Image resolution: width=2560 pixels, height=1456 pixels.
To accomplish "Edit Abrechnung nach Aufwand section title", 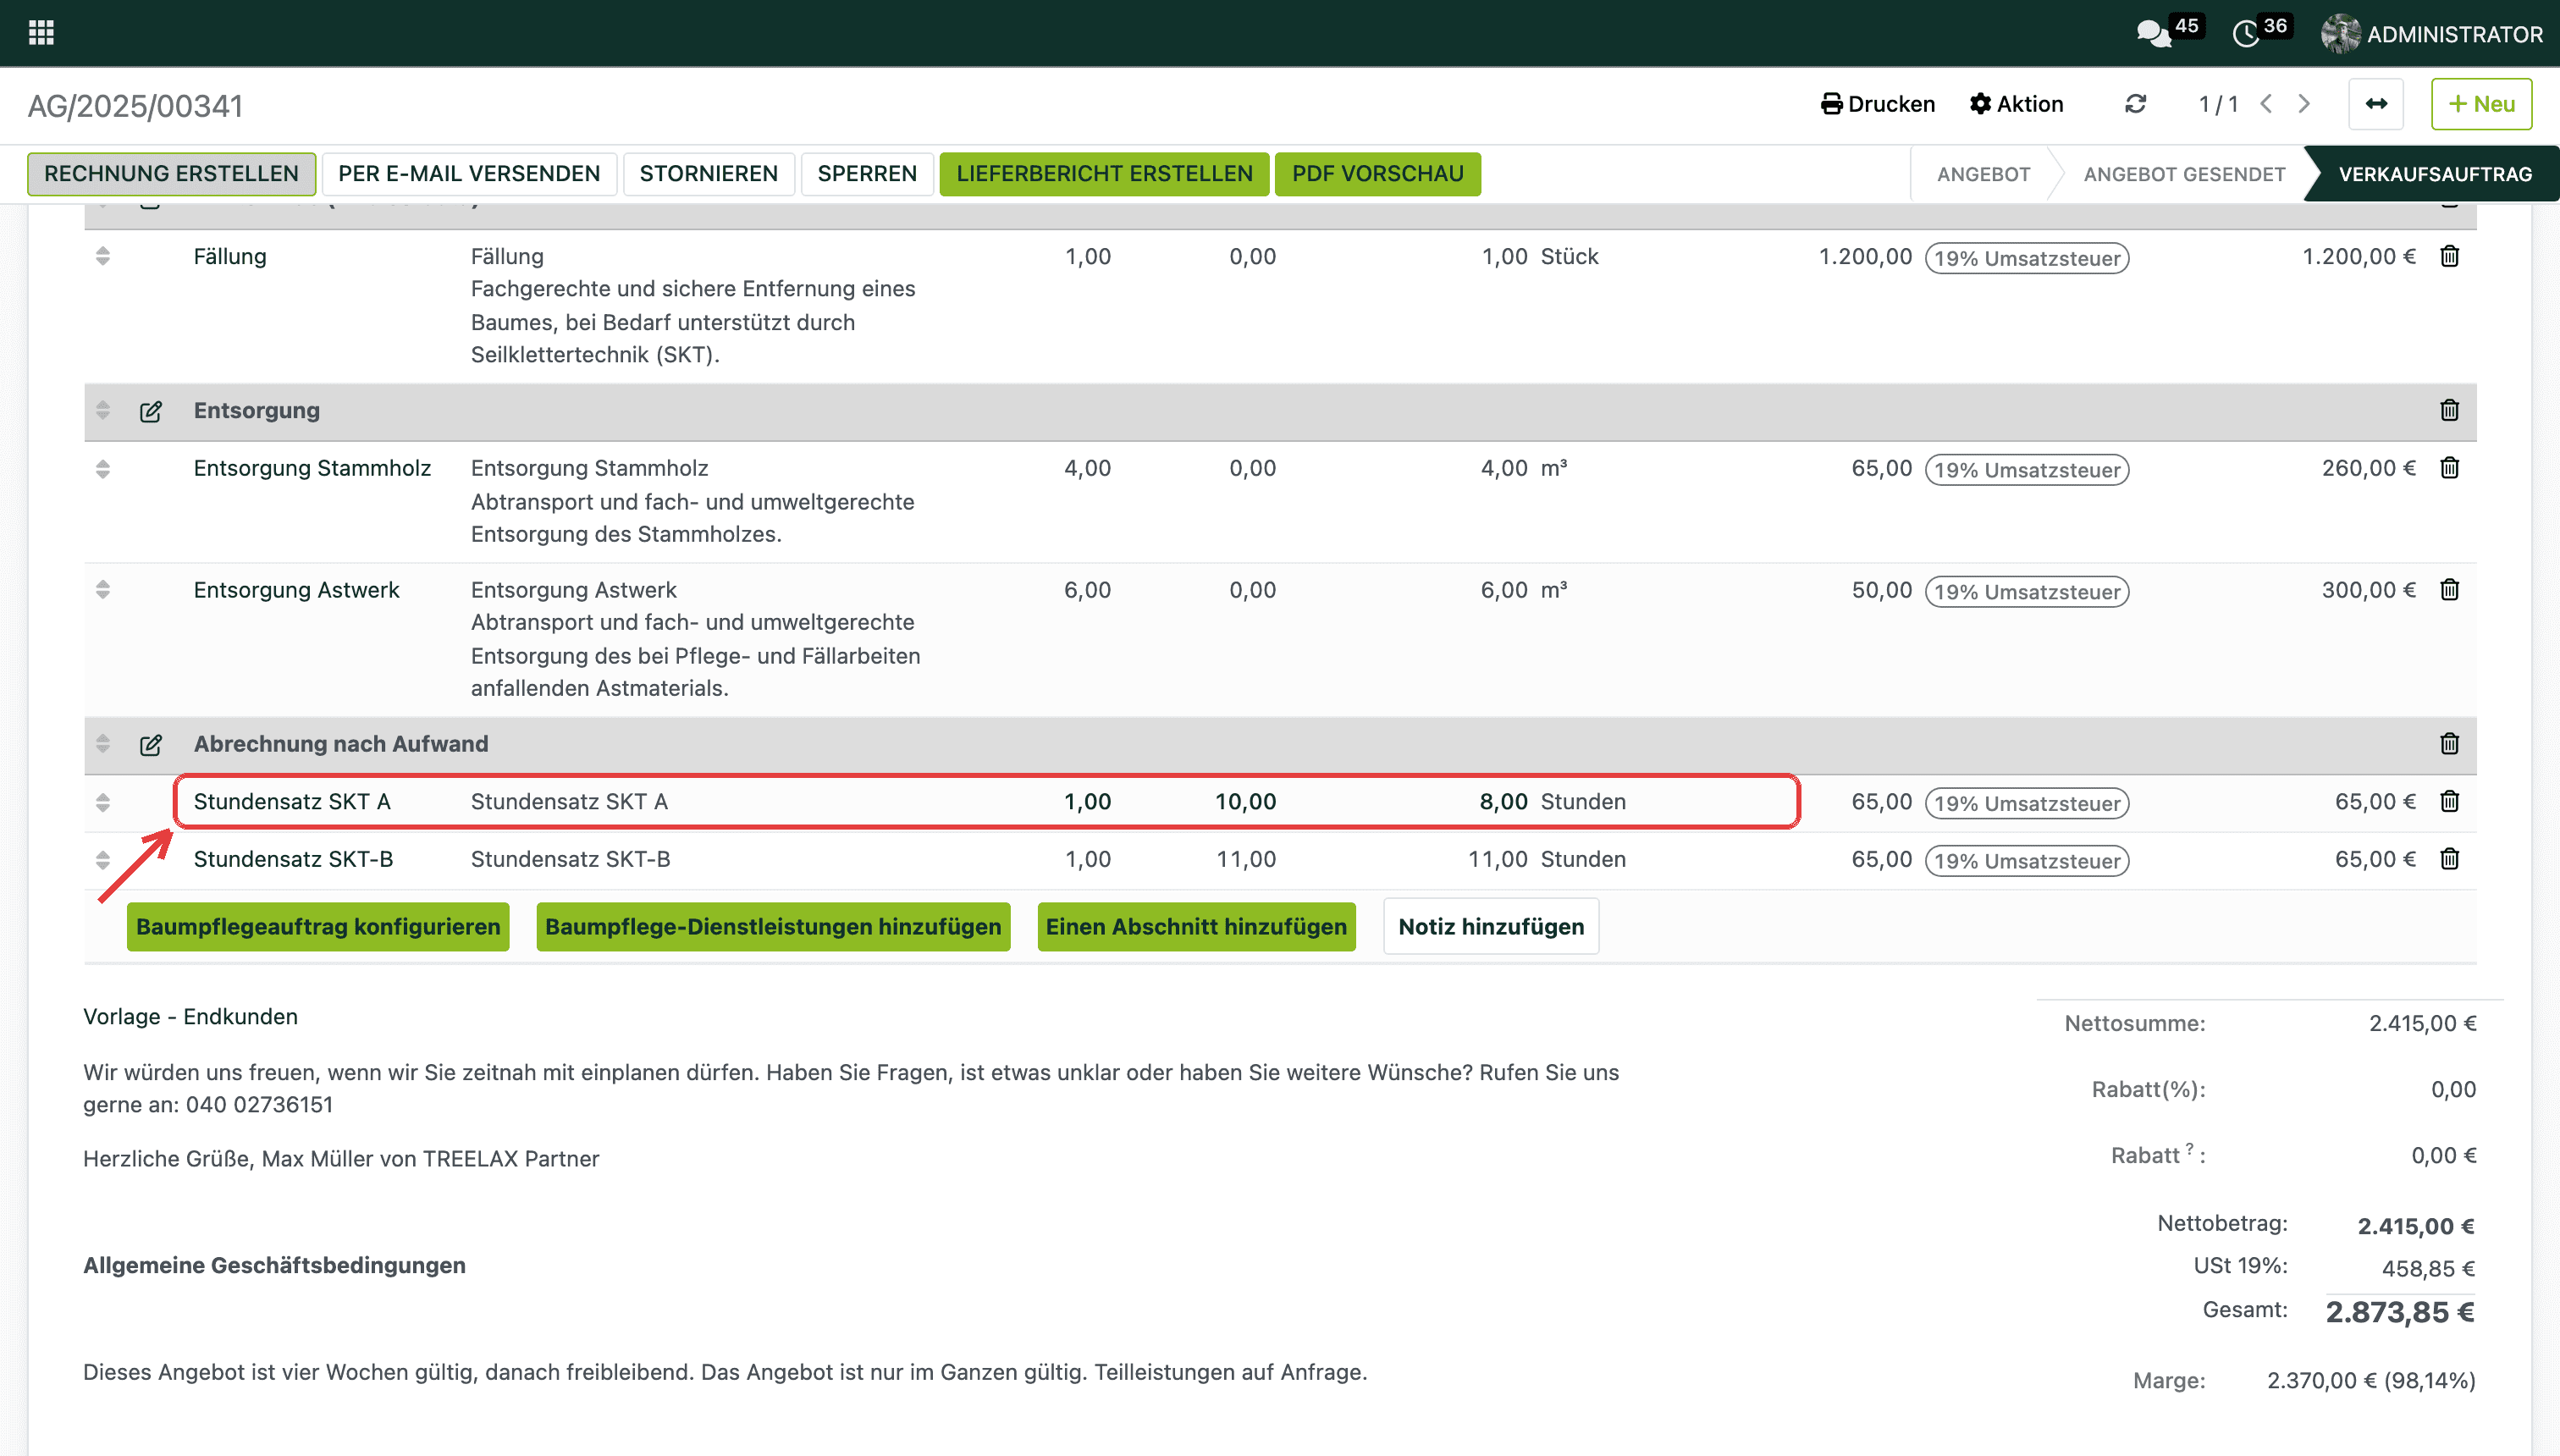I will point(151,745).
